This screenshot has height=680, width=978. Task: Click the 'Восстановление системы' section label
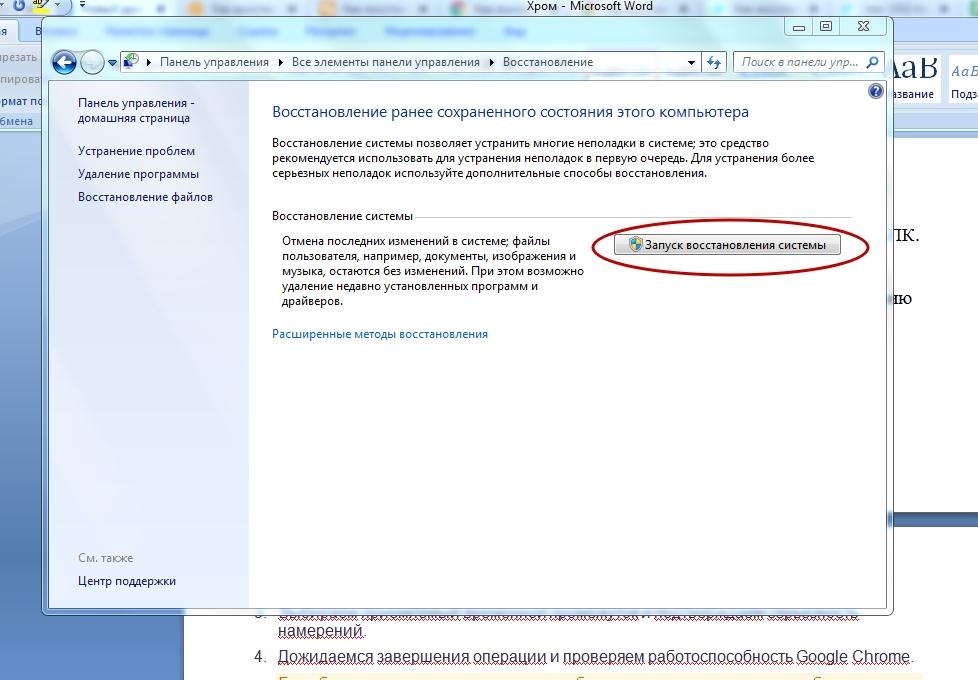(x=342, y=216)
